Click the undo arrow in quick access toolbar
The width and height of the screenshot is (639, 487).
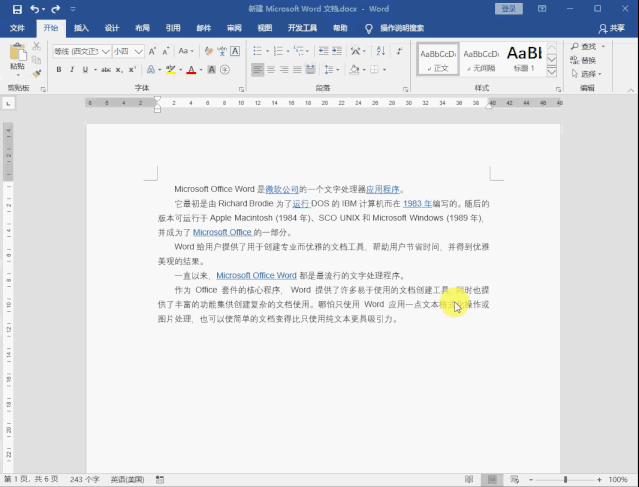point(34,9)
